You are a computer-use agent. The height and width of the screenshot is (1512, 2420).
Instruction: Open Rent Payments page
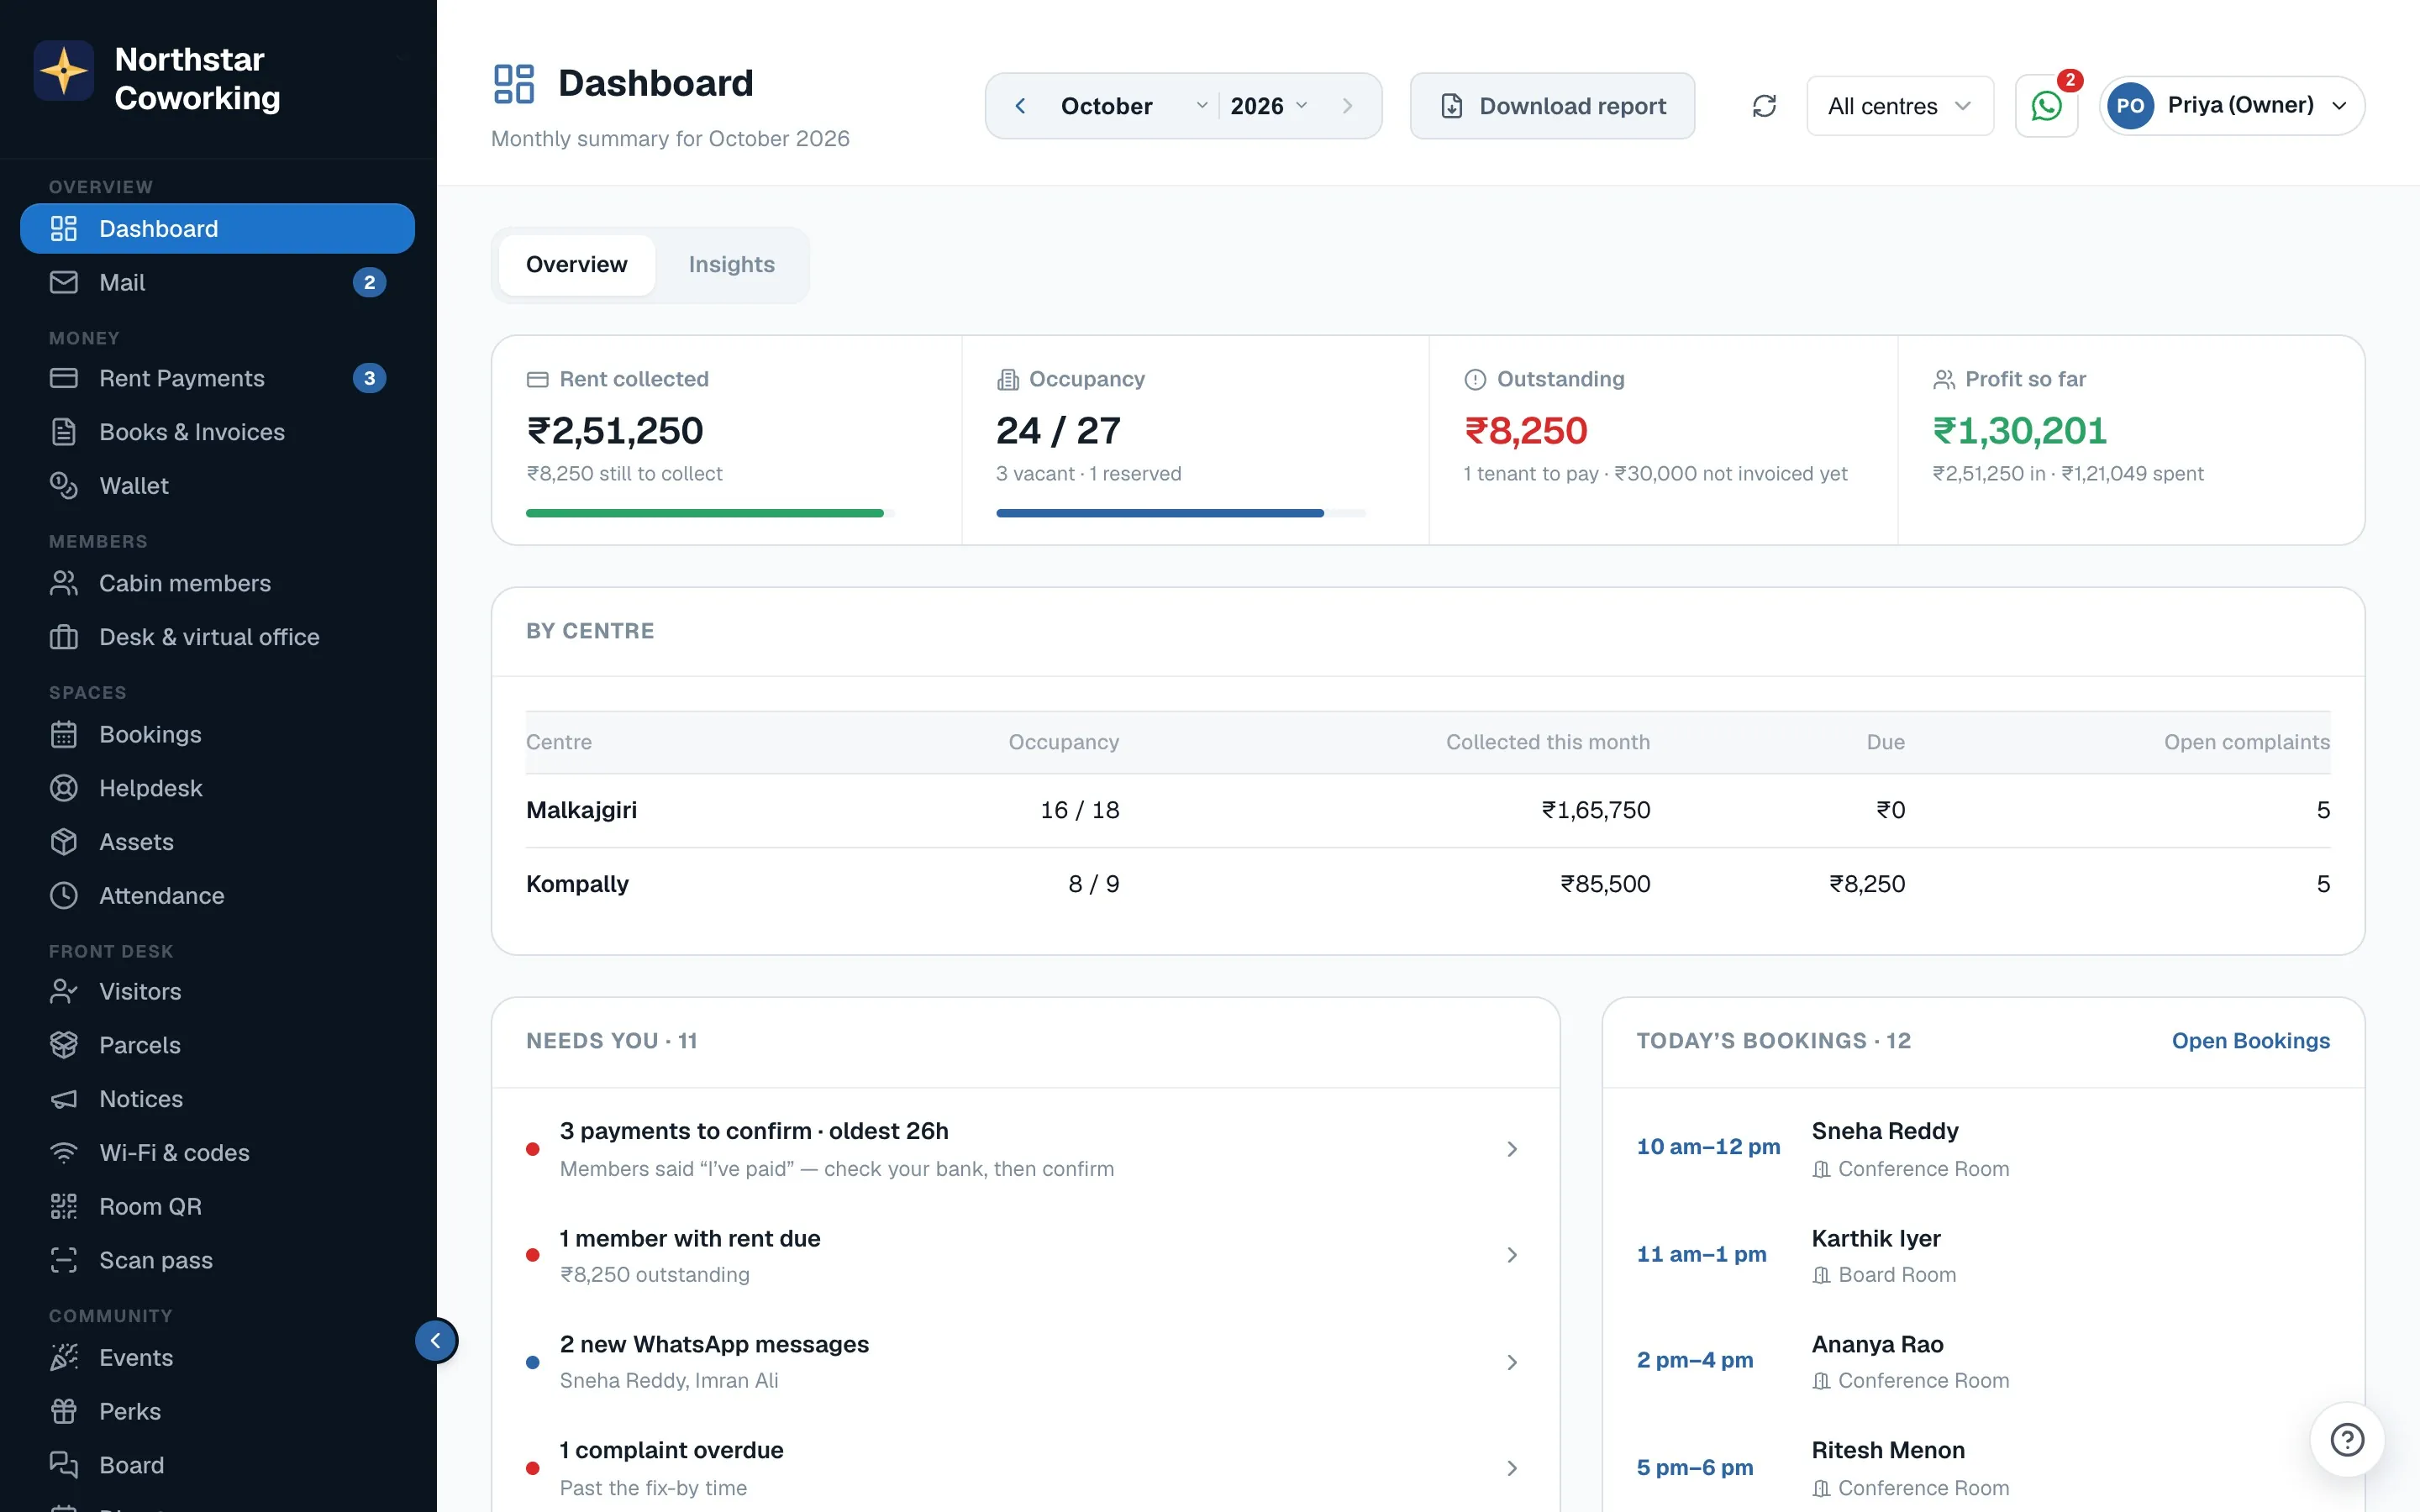point(217,379)
